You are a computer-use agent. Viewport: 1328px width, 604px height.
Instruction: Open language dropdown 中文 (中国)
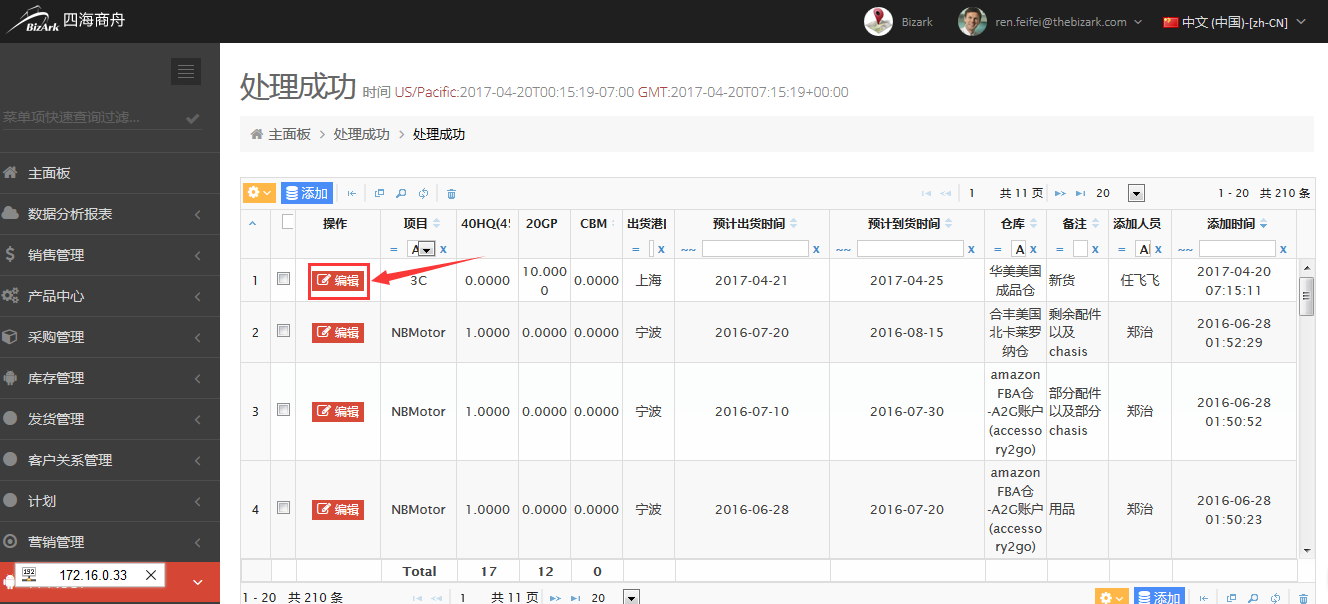tap(1235, 21)
